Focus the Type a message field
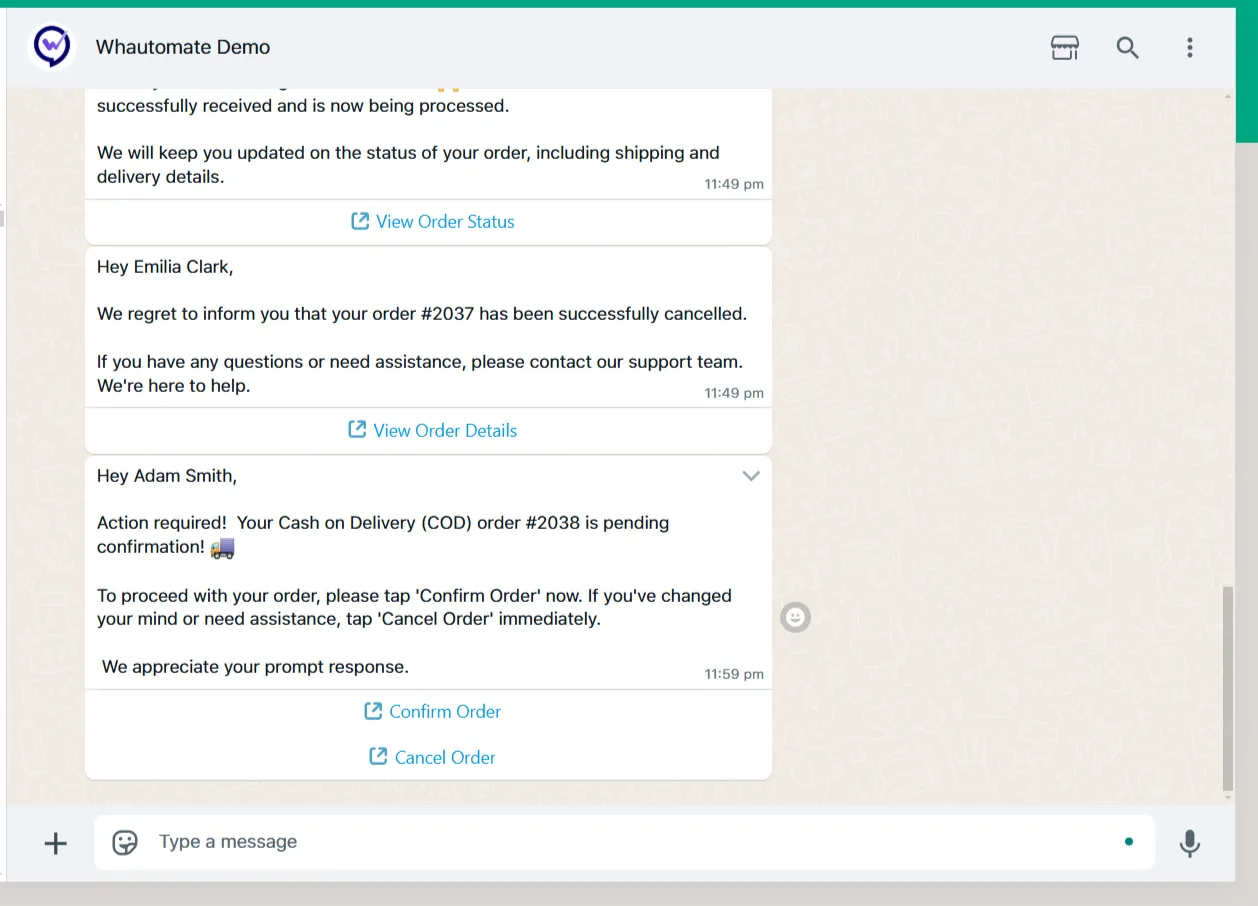Viewport: 1258px width, 906px height. coord(624,842)
